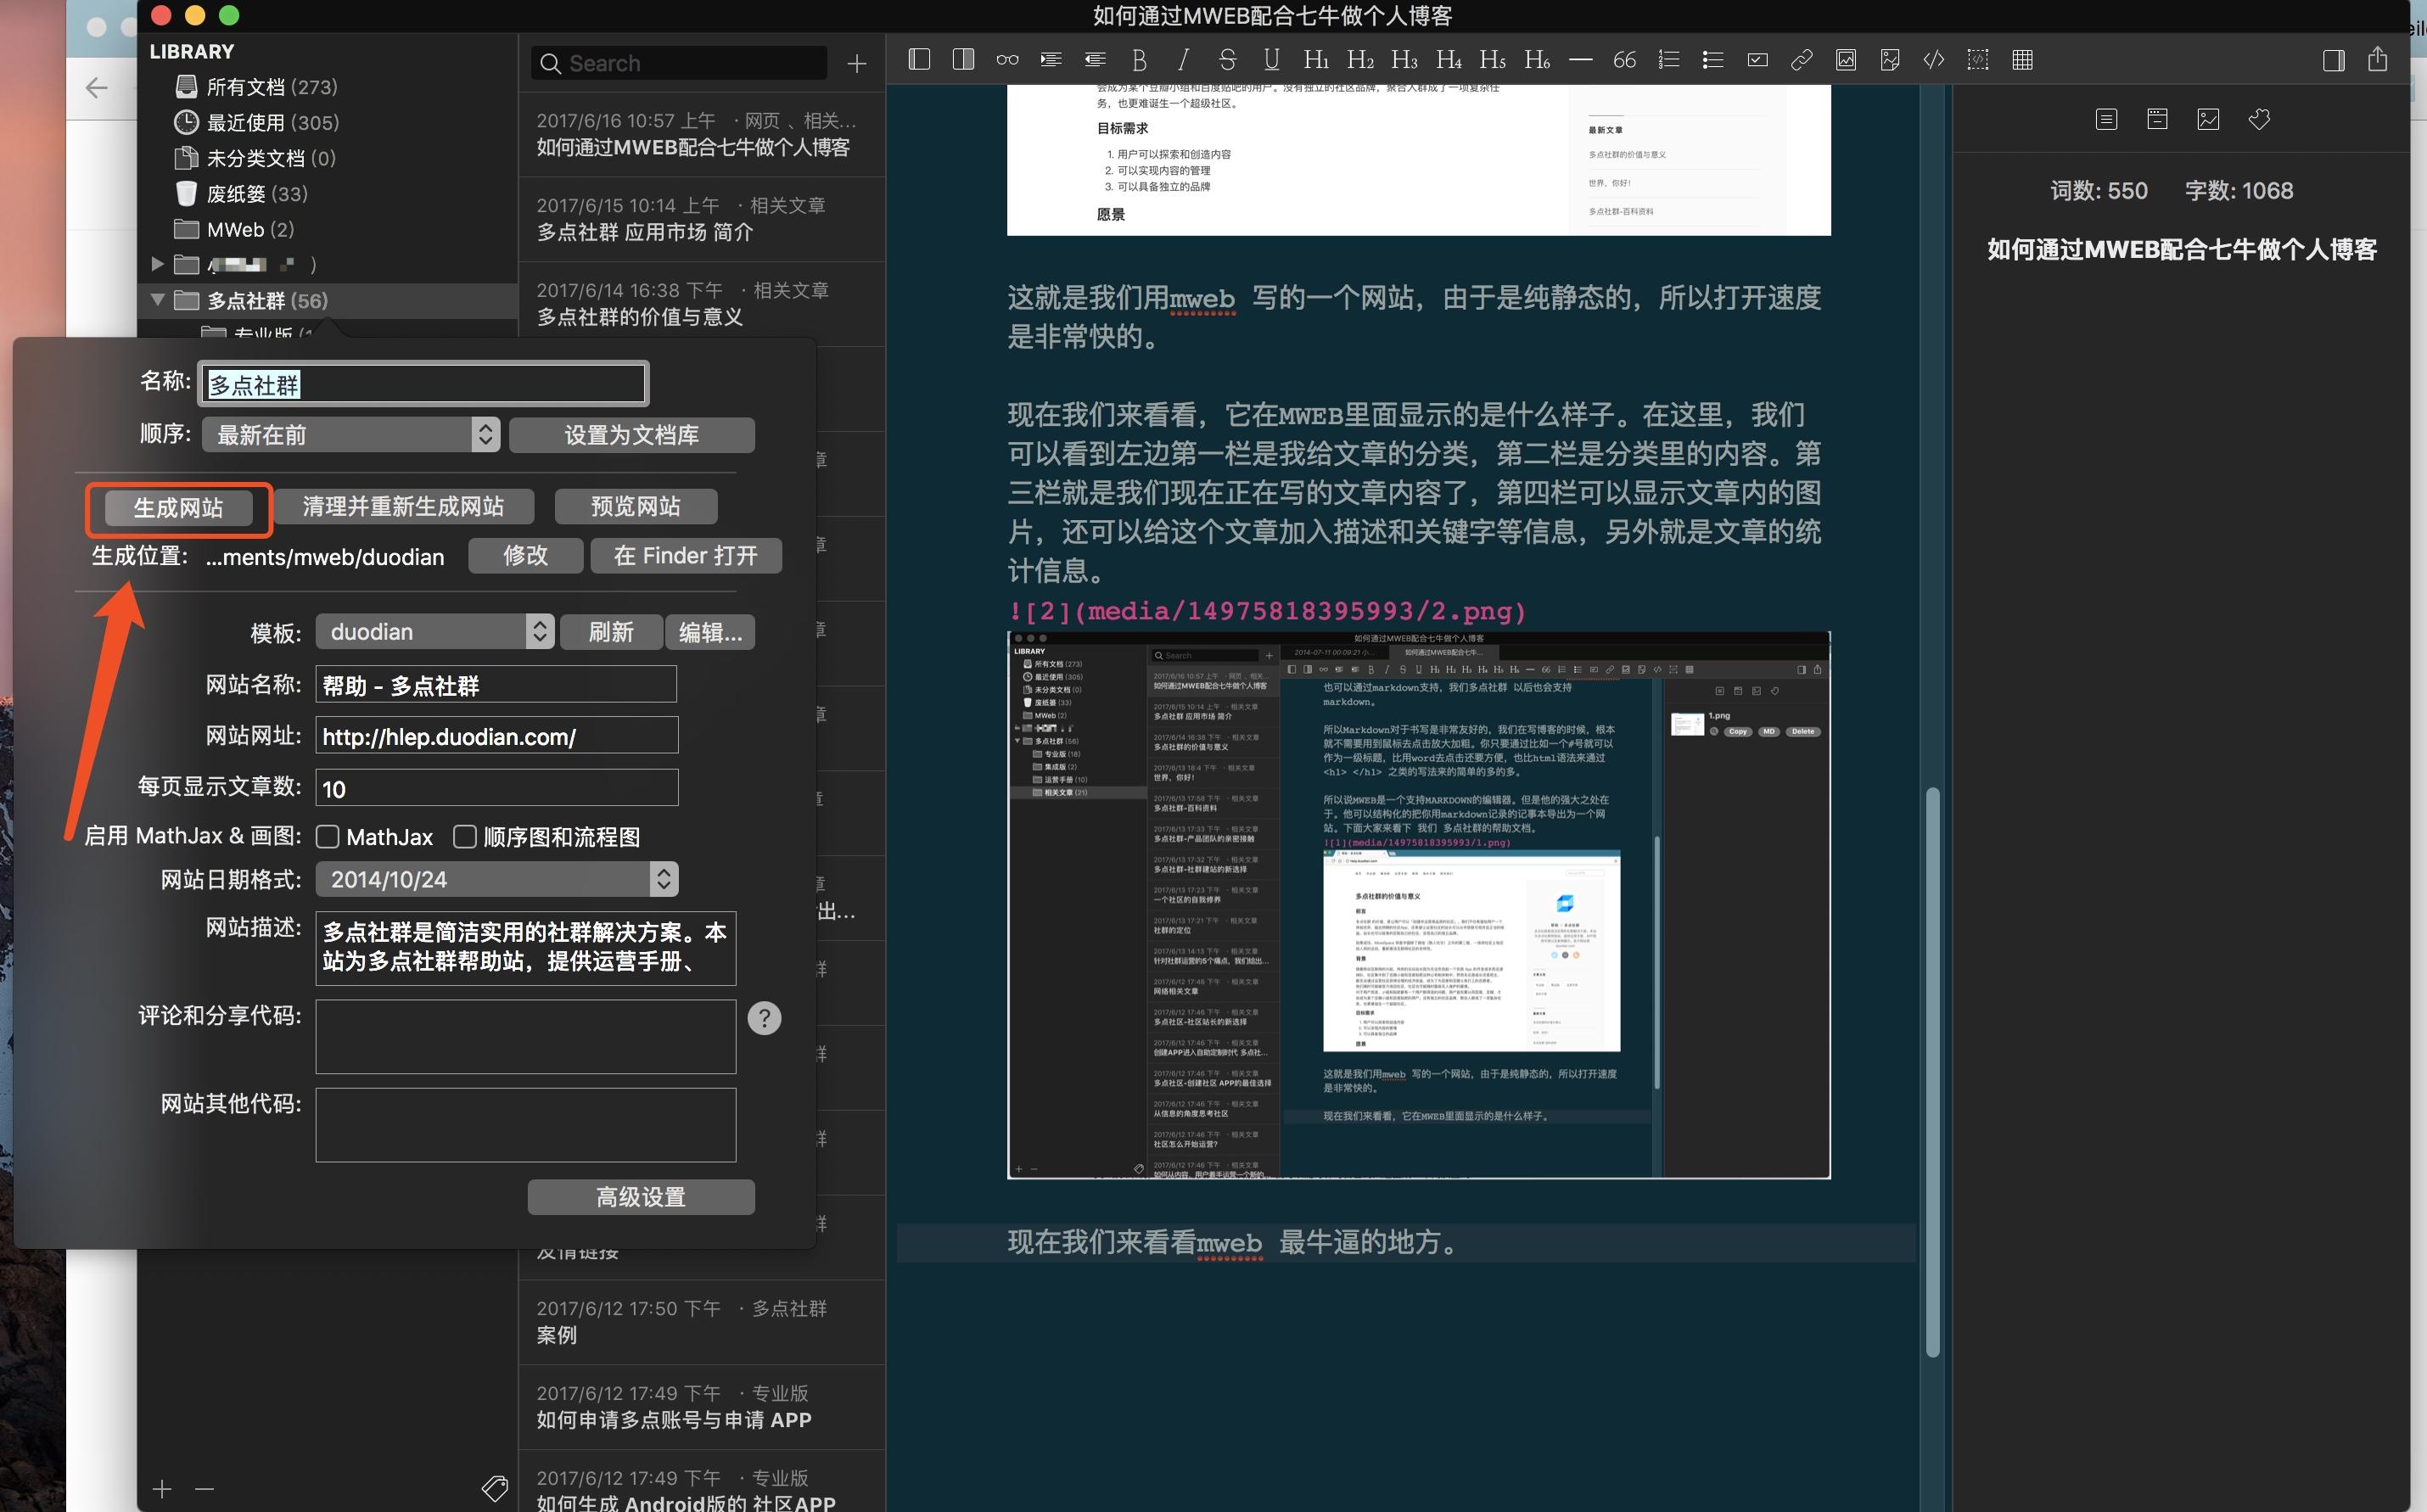Viewport: 2427px width, 1512px height.
Task: Click the Italic formatting icon
Action: tap(1183, 60)
